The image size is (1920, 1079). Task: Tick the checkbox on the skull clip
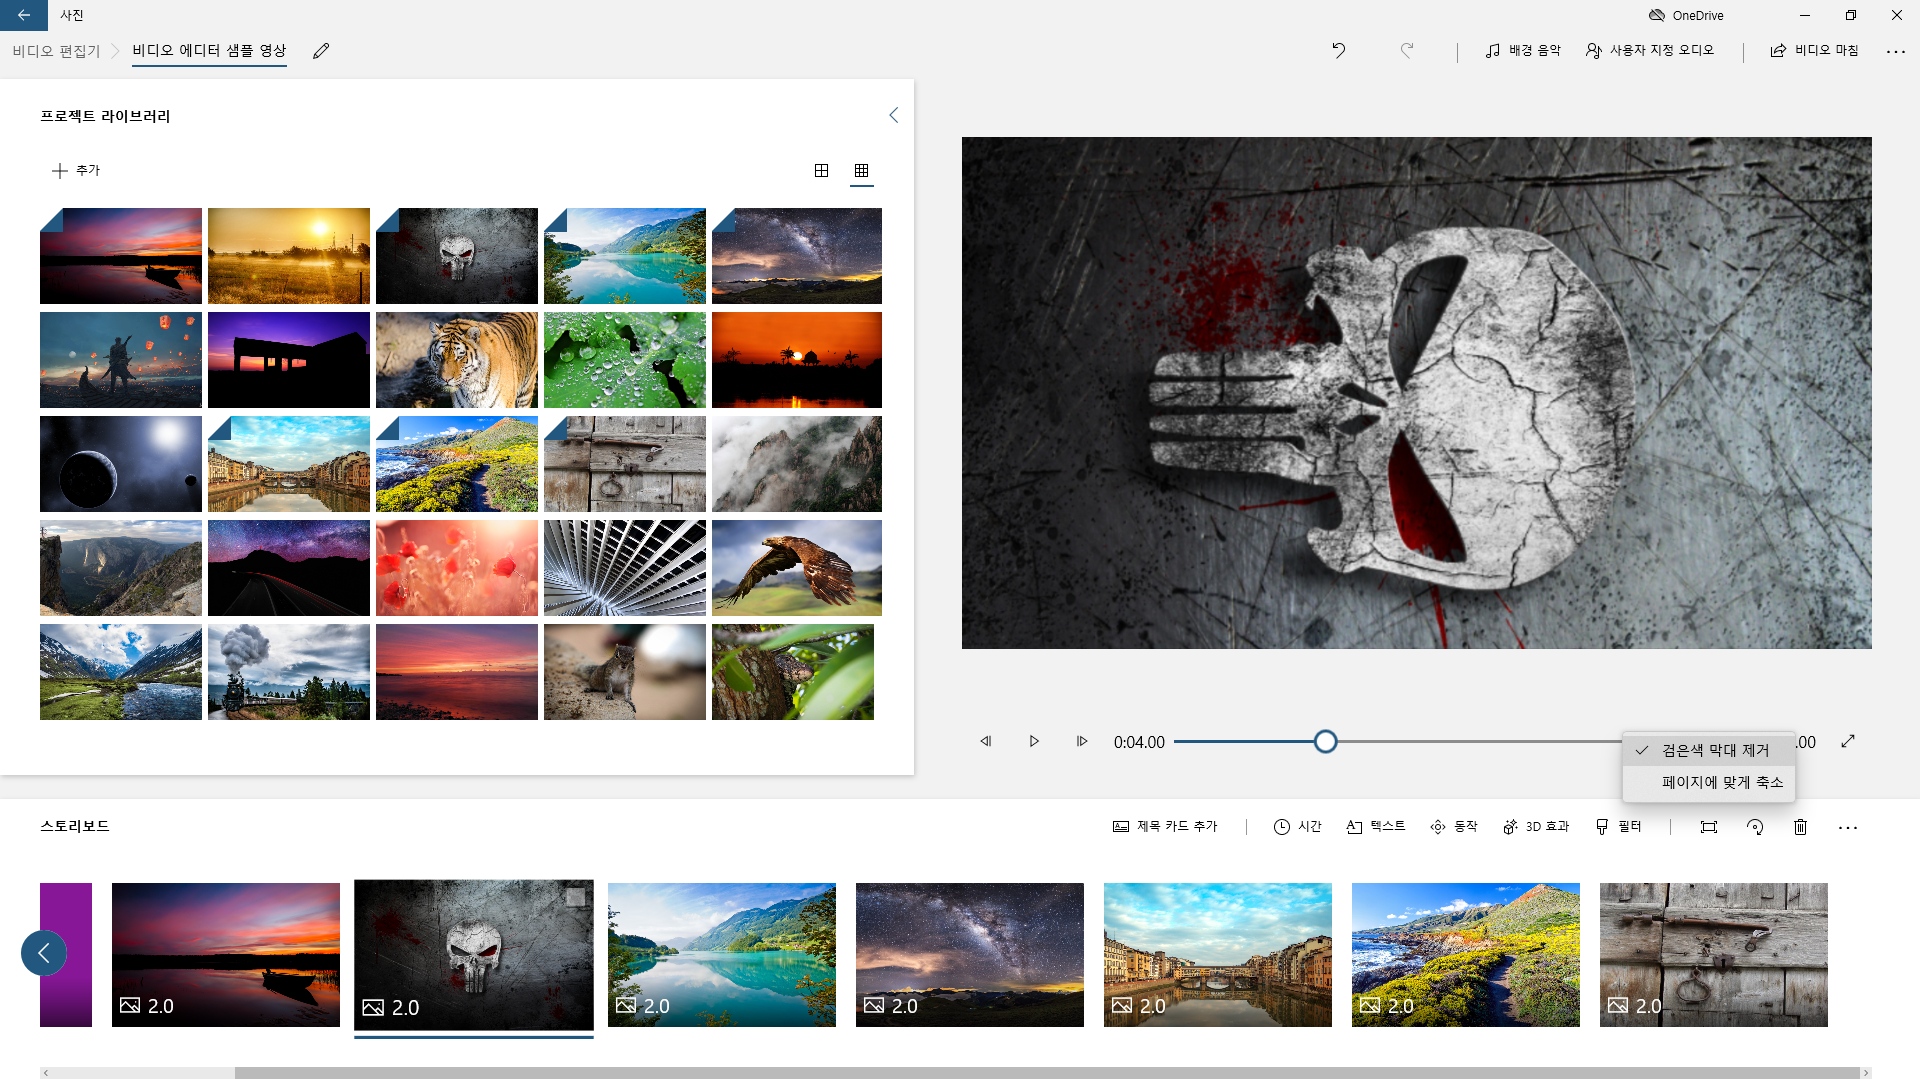tap(575, 898)
